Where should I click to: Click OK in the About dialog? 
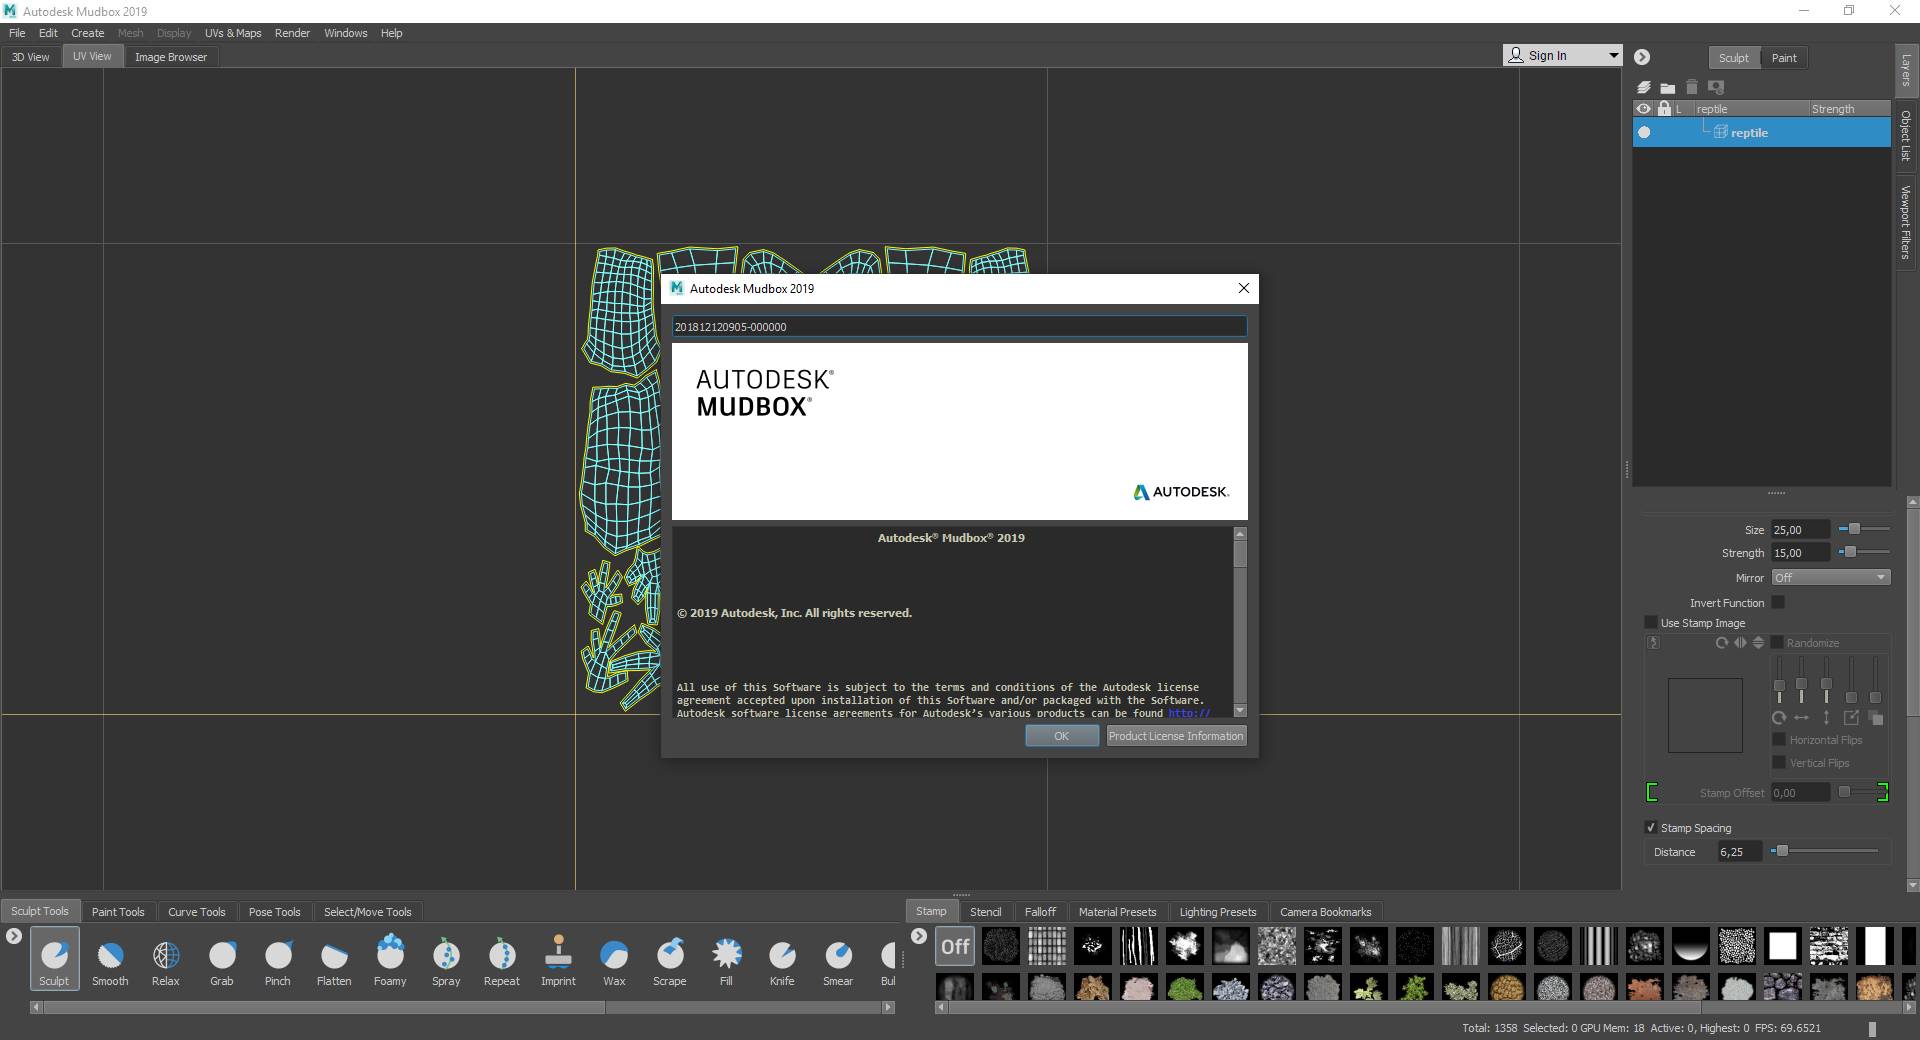click(1061, 735)
